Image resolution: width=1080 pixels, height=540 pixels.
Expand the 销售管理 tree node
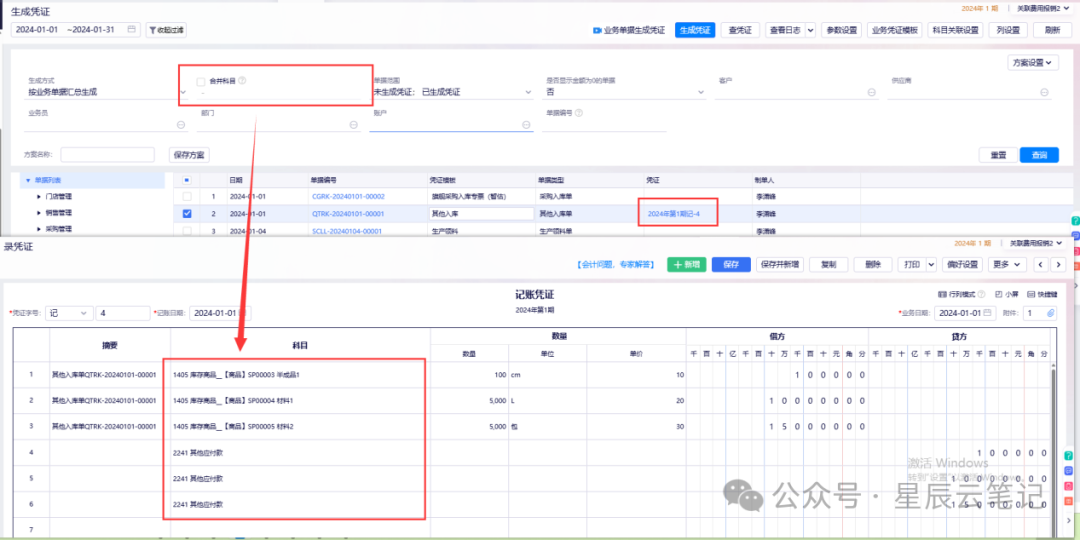tap(39, 213)
